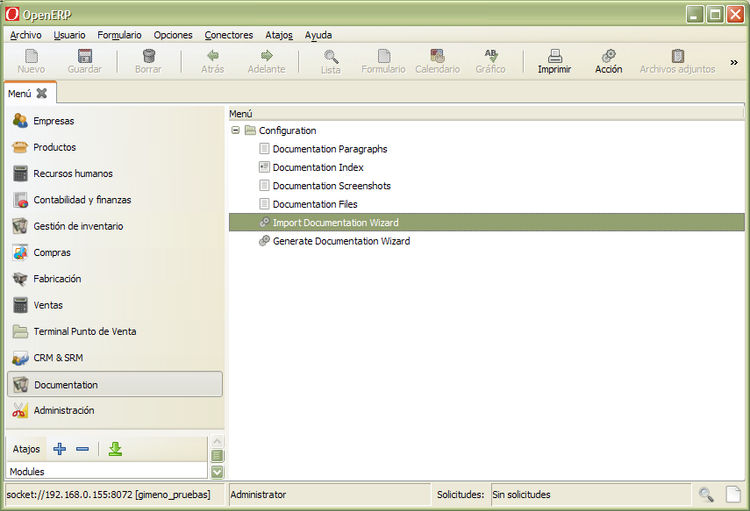This screenshot has height=511, width=750.
Task: Click the Acción toolbar icon
Action: tap(608, 56)
